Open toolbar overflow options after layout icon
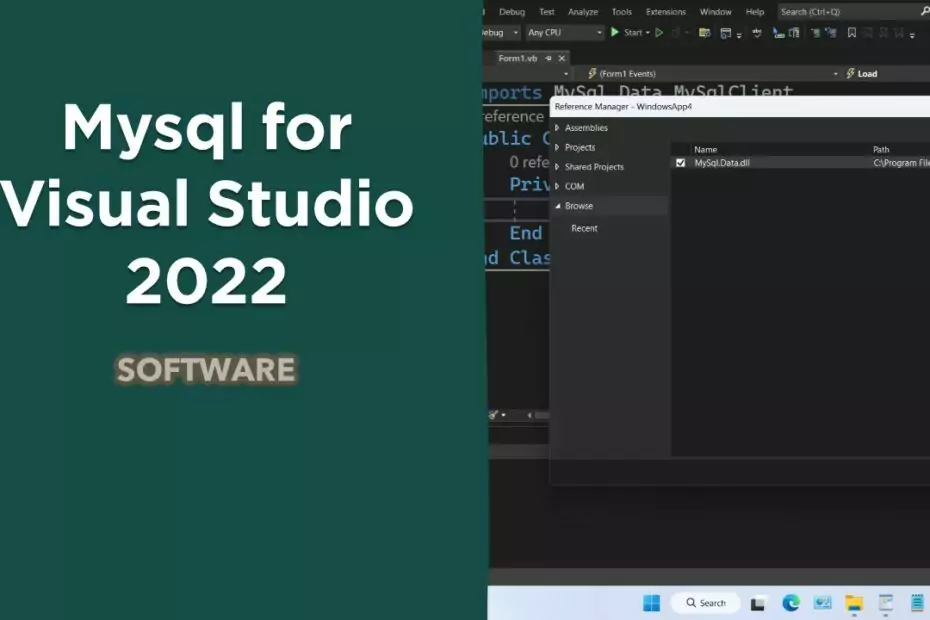Image resolution: width=930 pixels, height=620 pixels. (x=739, y=35)
